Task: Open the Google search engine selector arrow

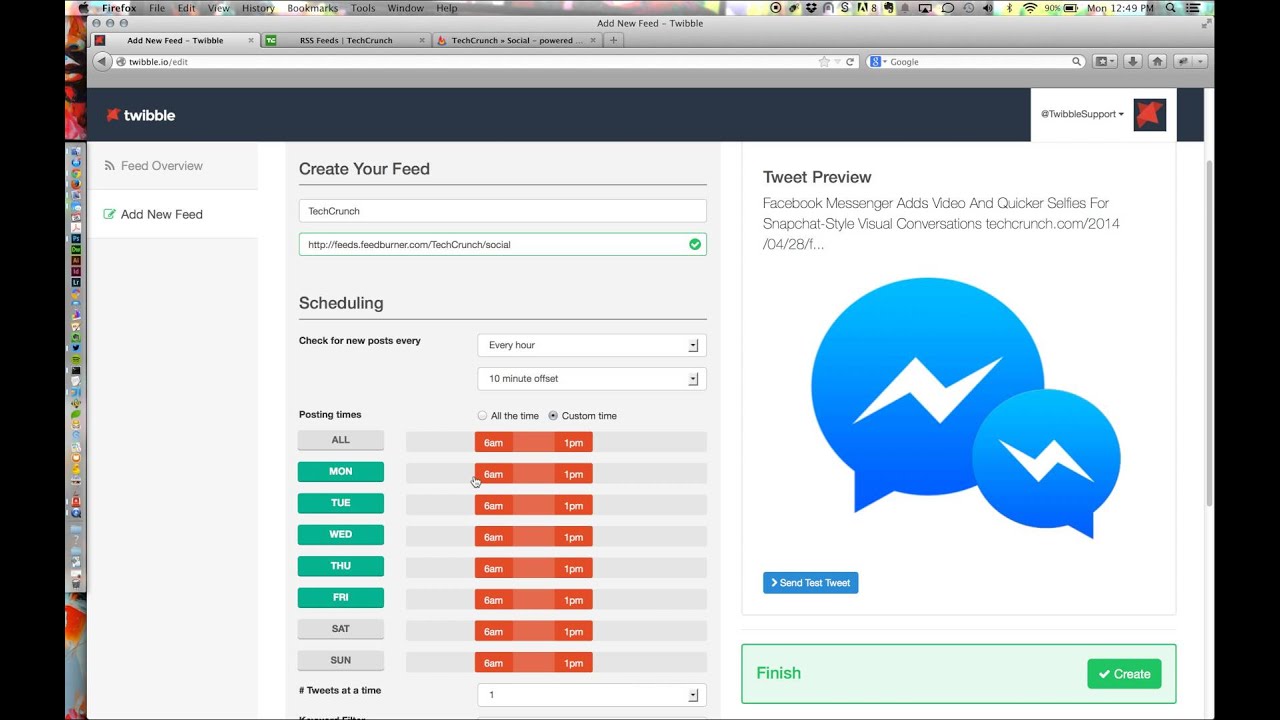Action: 885,62
